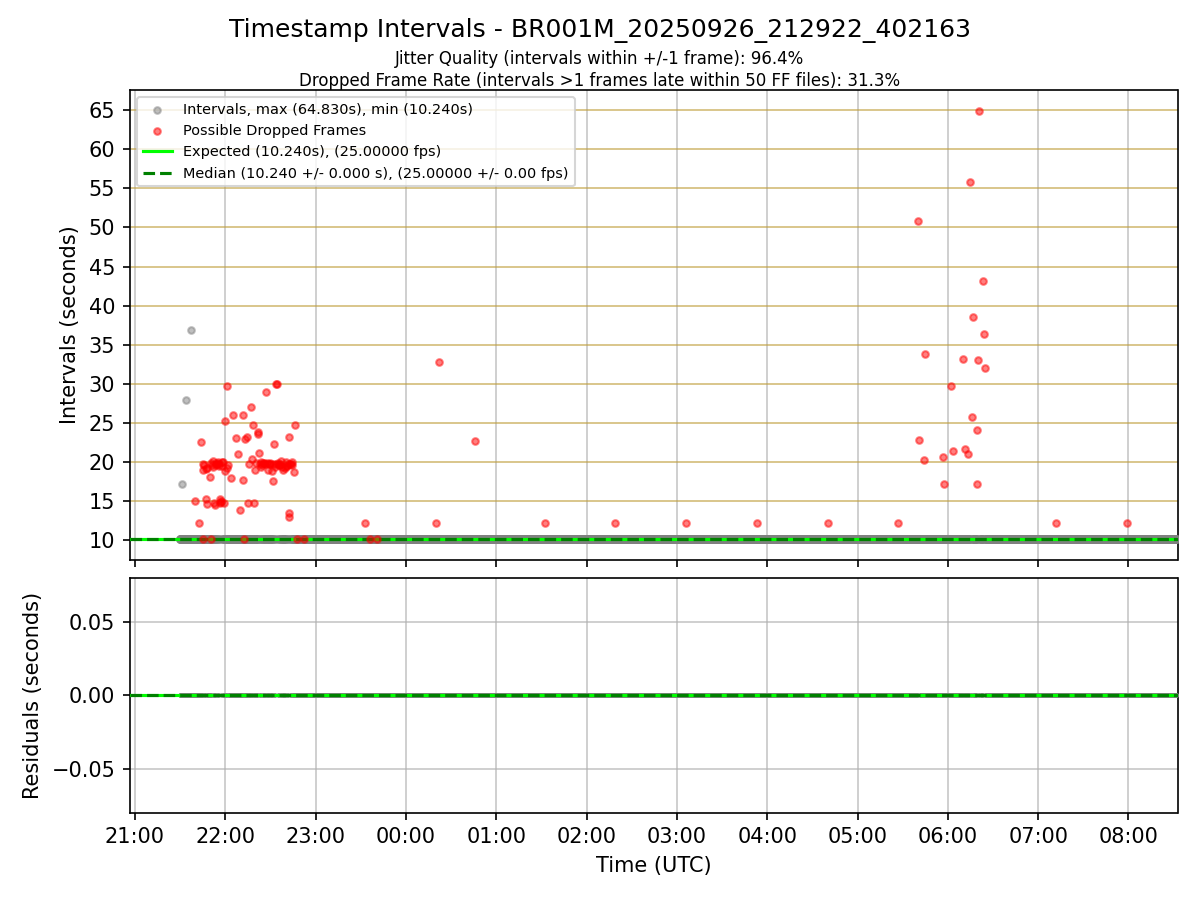Click legend entry 'Possible Dropped Frames'
This screenshot has width=1200, height=900.
(x=274, y=130)
